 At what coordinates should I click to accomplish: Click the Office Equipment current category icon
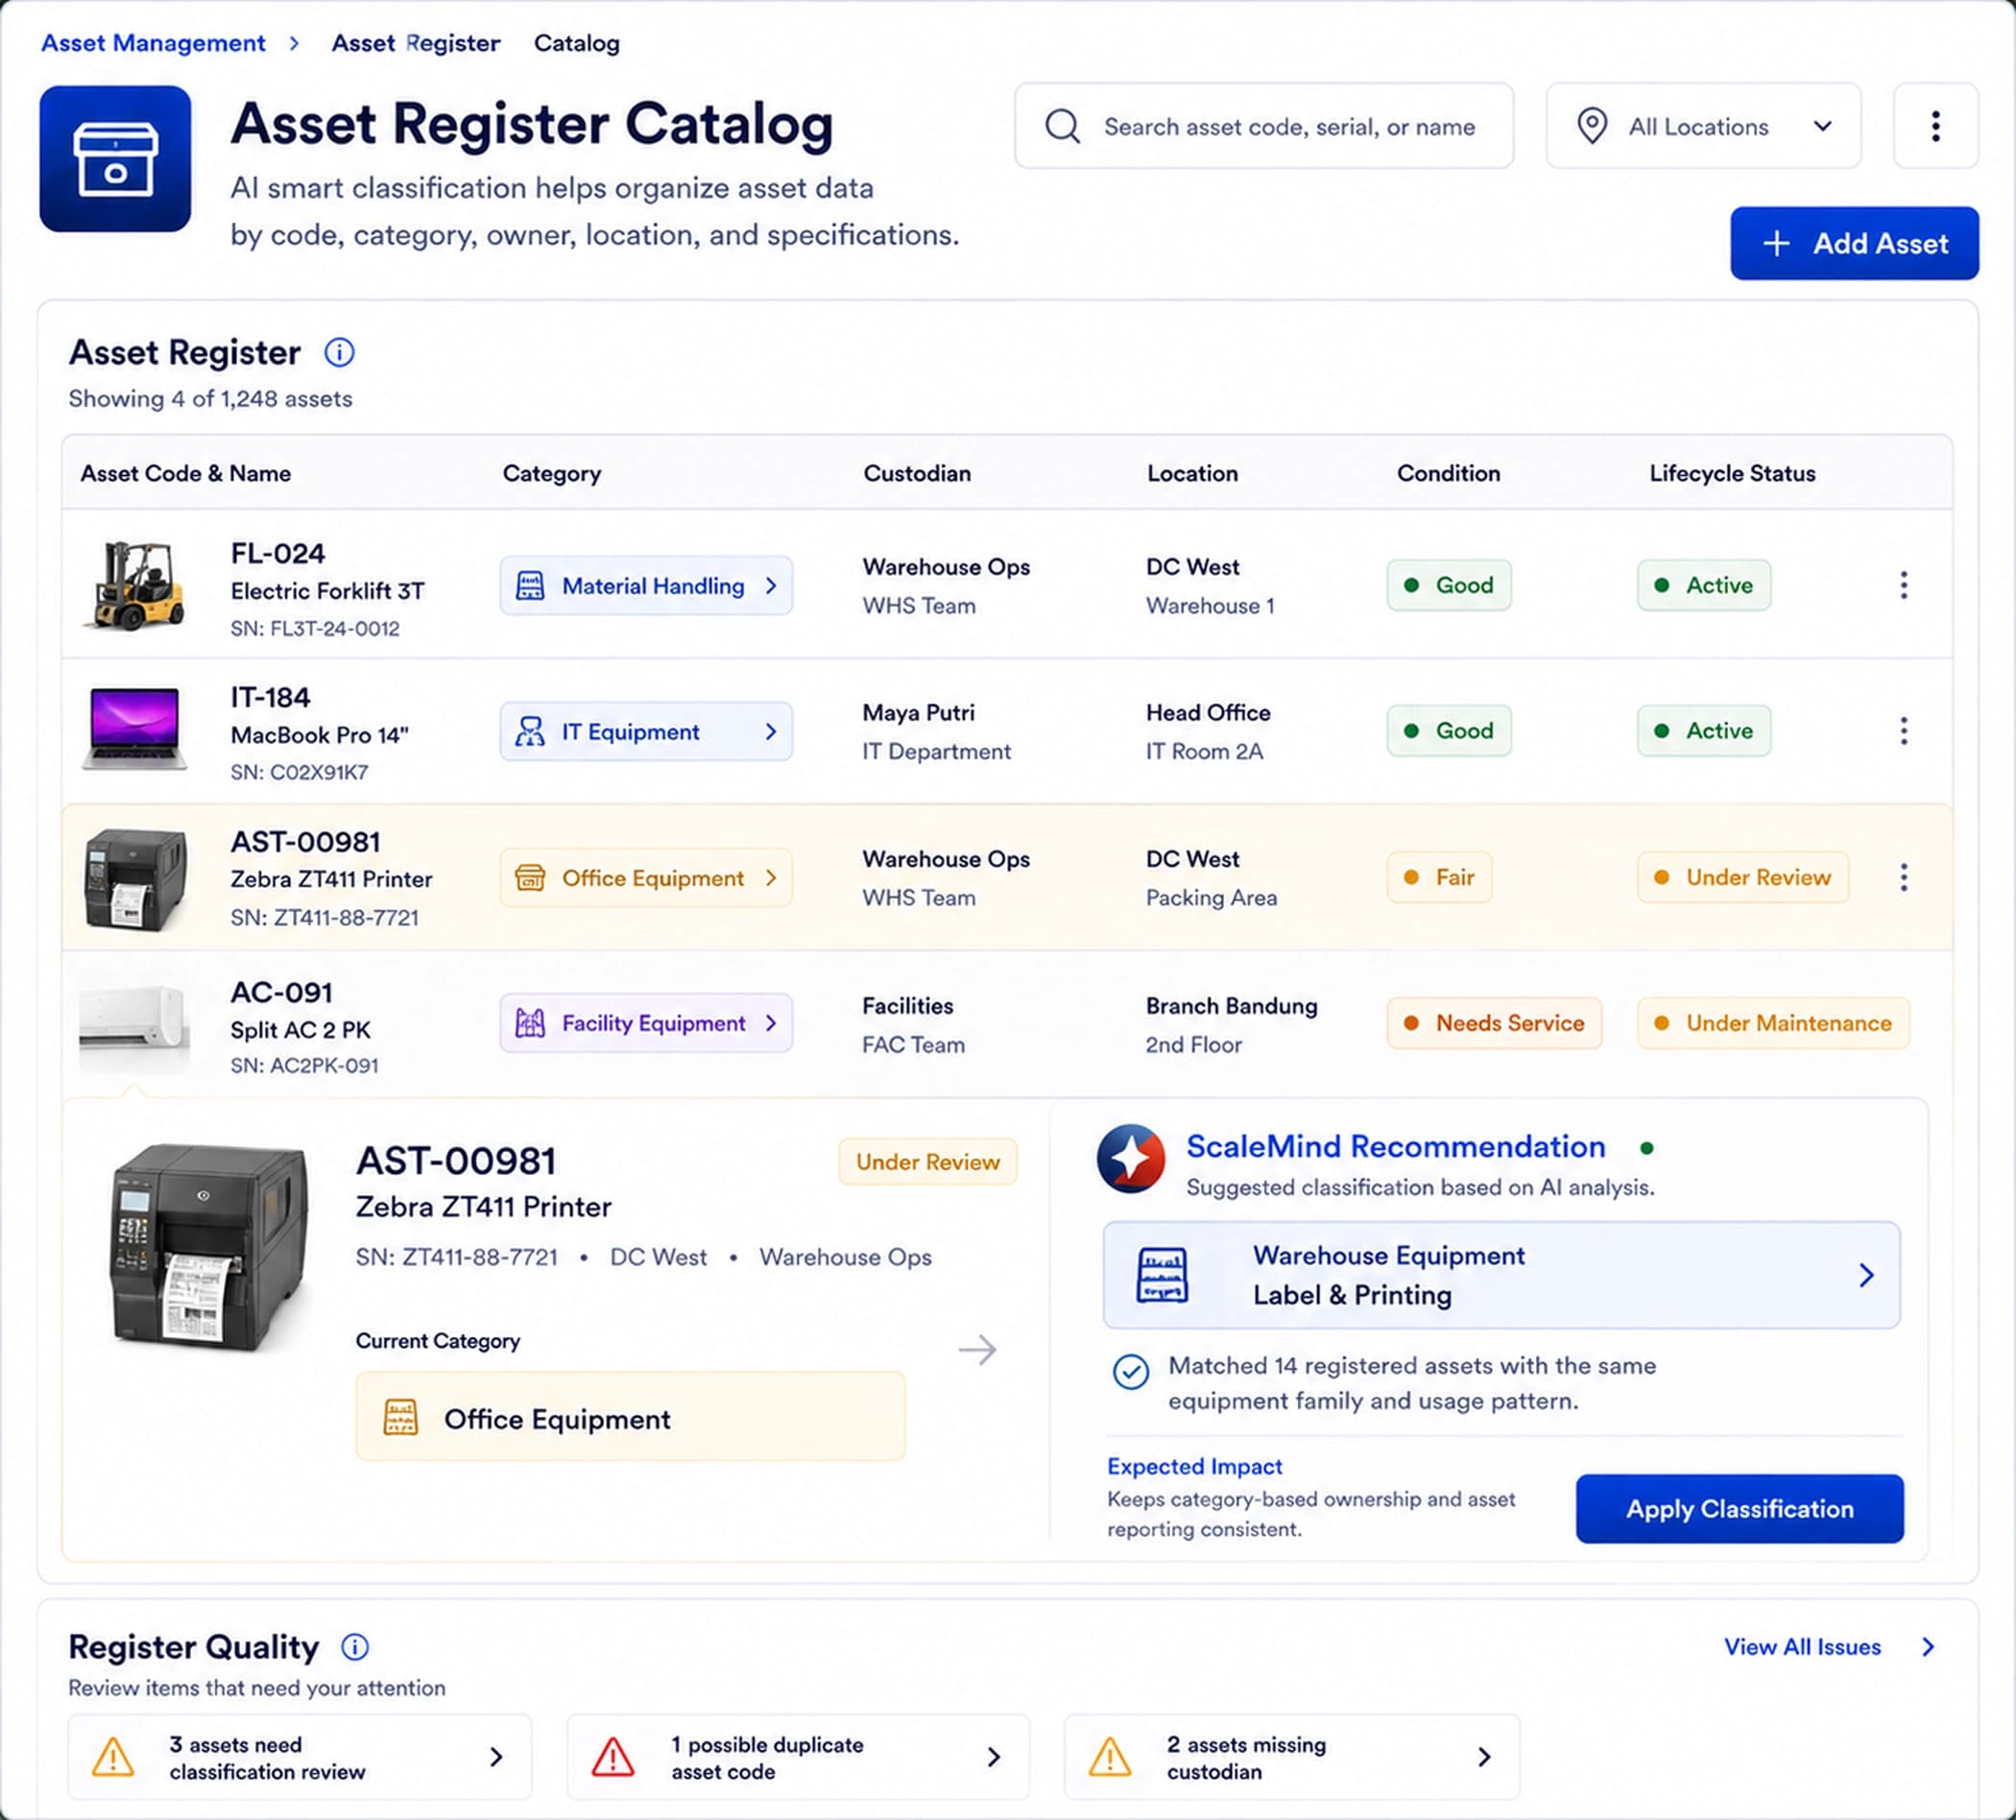(400, 1417)
